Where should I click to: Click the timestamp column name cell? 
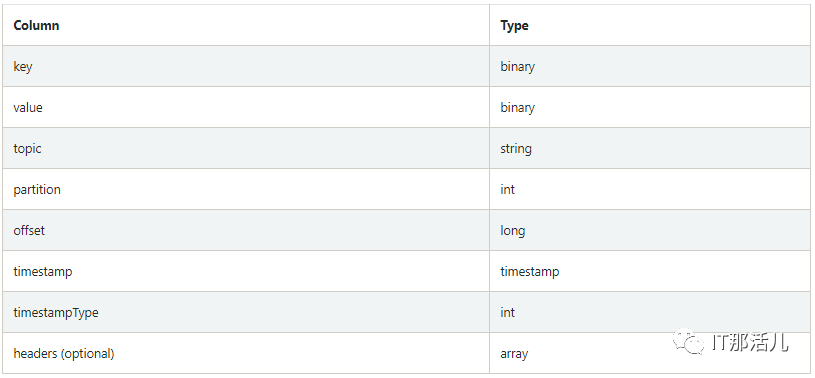pyautogui.click(x=246, y=271)
